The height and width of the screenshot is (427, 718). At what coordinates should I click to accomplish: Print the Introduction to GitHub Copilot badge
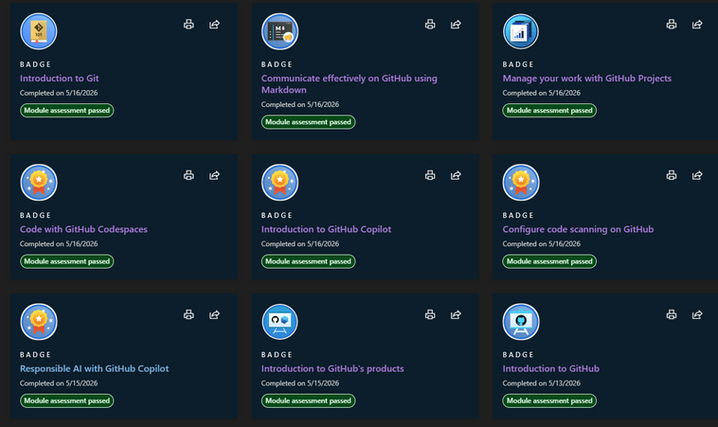430,175
